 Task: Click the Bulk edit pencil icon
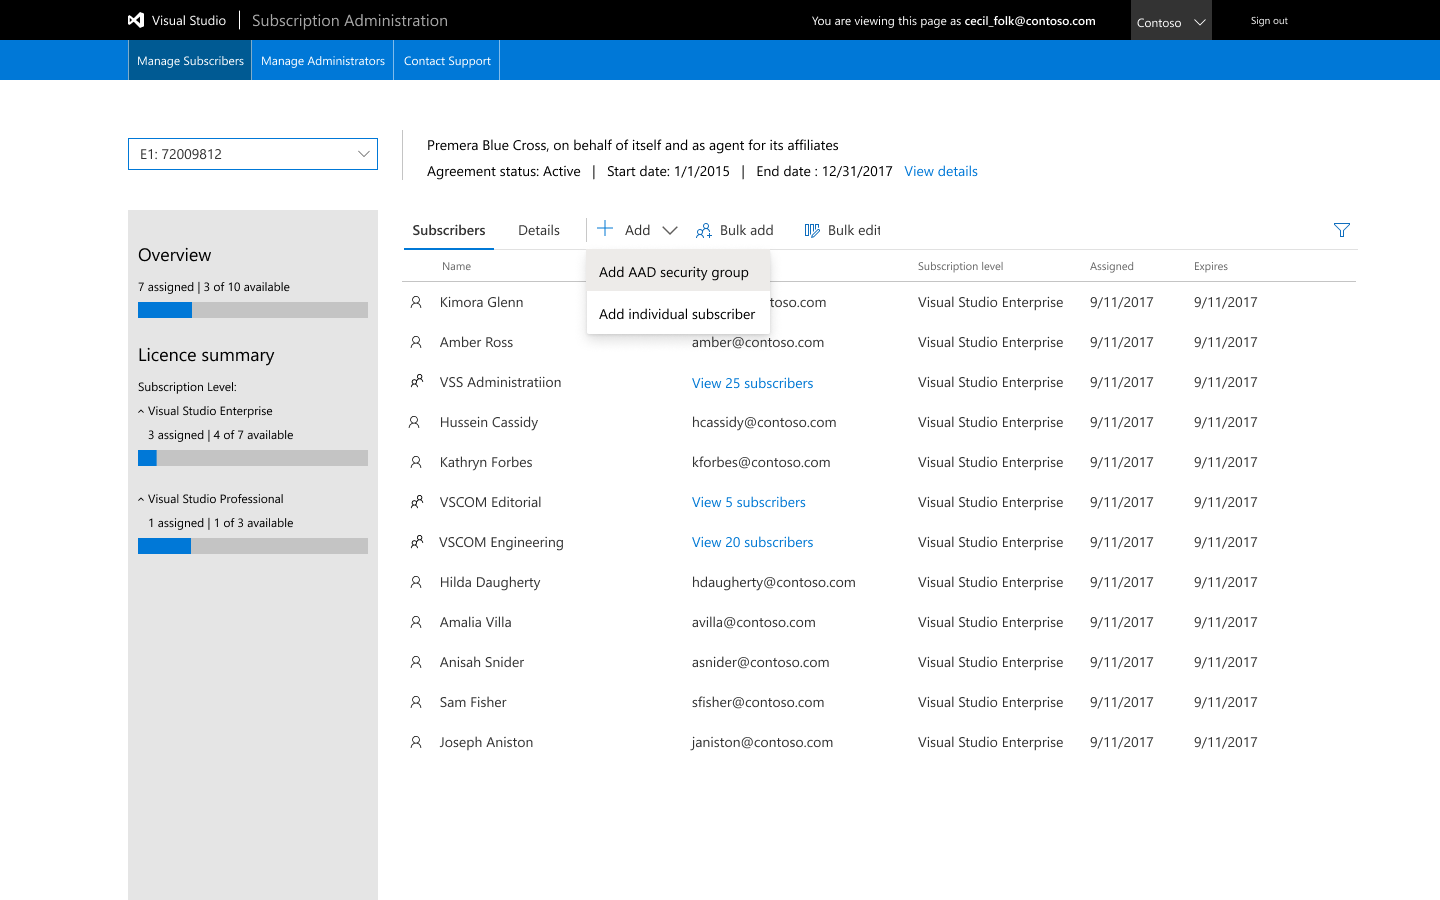pyautogui.click(x=812, y=230)
